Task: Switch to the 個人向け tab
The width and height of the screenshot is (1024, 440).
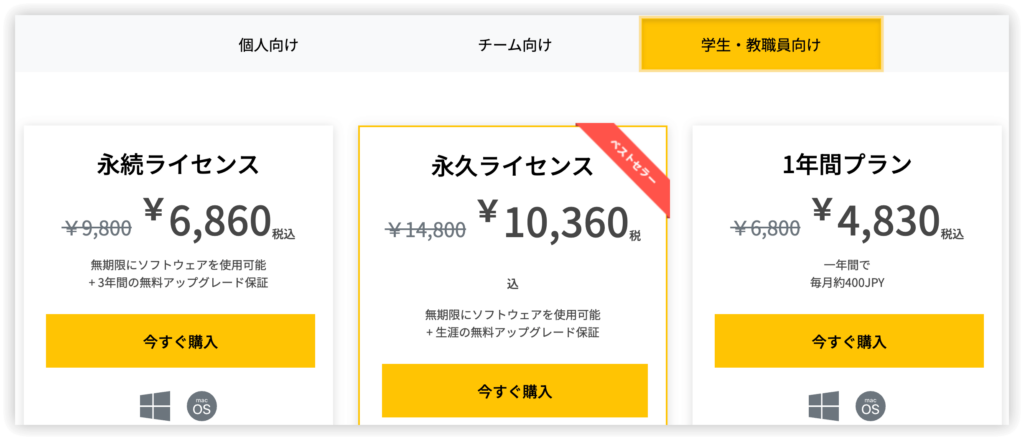Action: 269,45
